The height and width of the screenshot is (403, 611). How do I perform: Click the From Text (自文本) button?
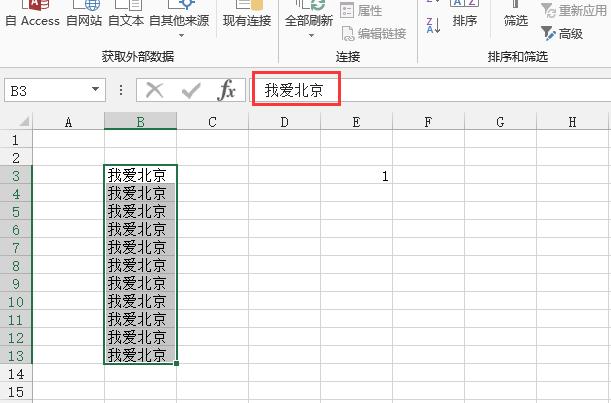(126, 16)
